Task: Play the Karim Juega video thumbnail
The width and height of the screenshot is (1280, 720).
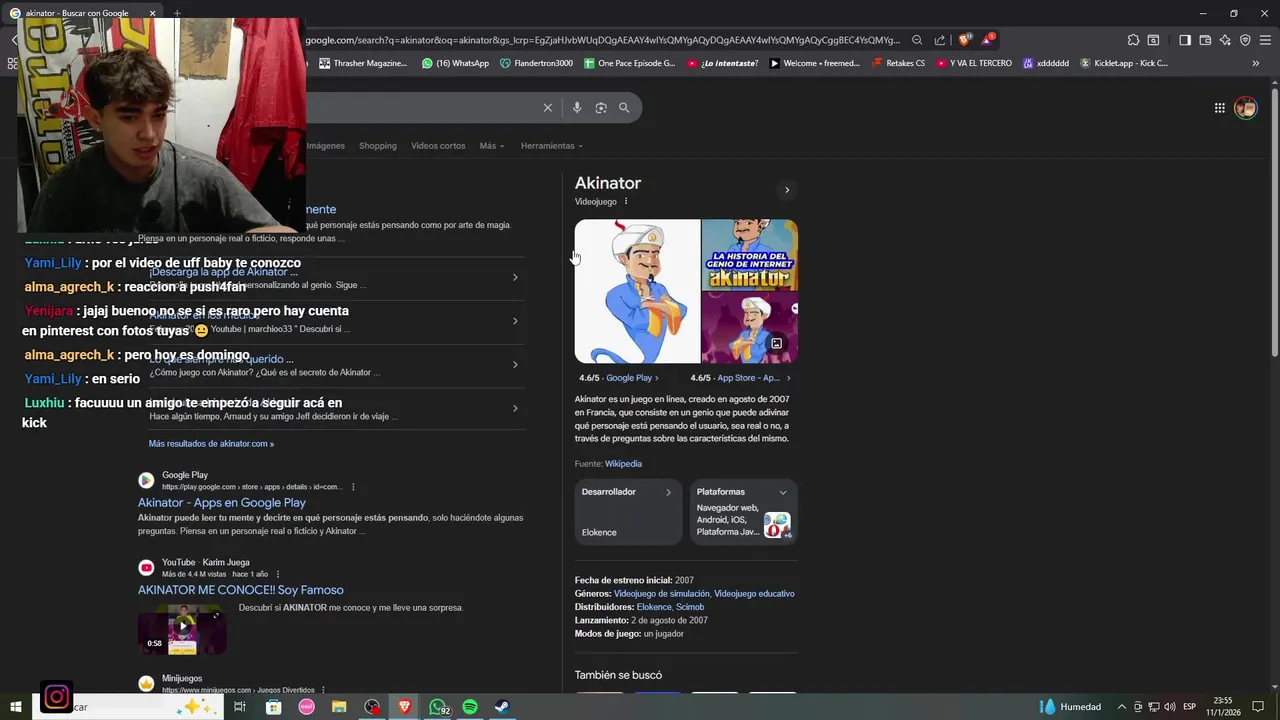Action: (182, 629)
